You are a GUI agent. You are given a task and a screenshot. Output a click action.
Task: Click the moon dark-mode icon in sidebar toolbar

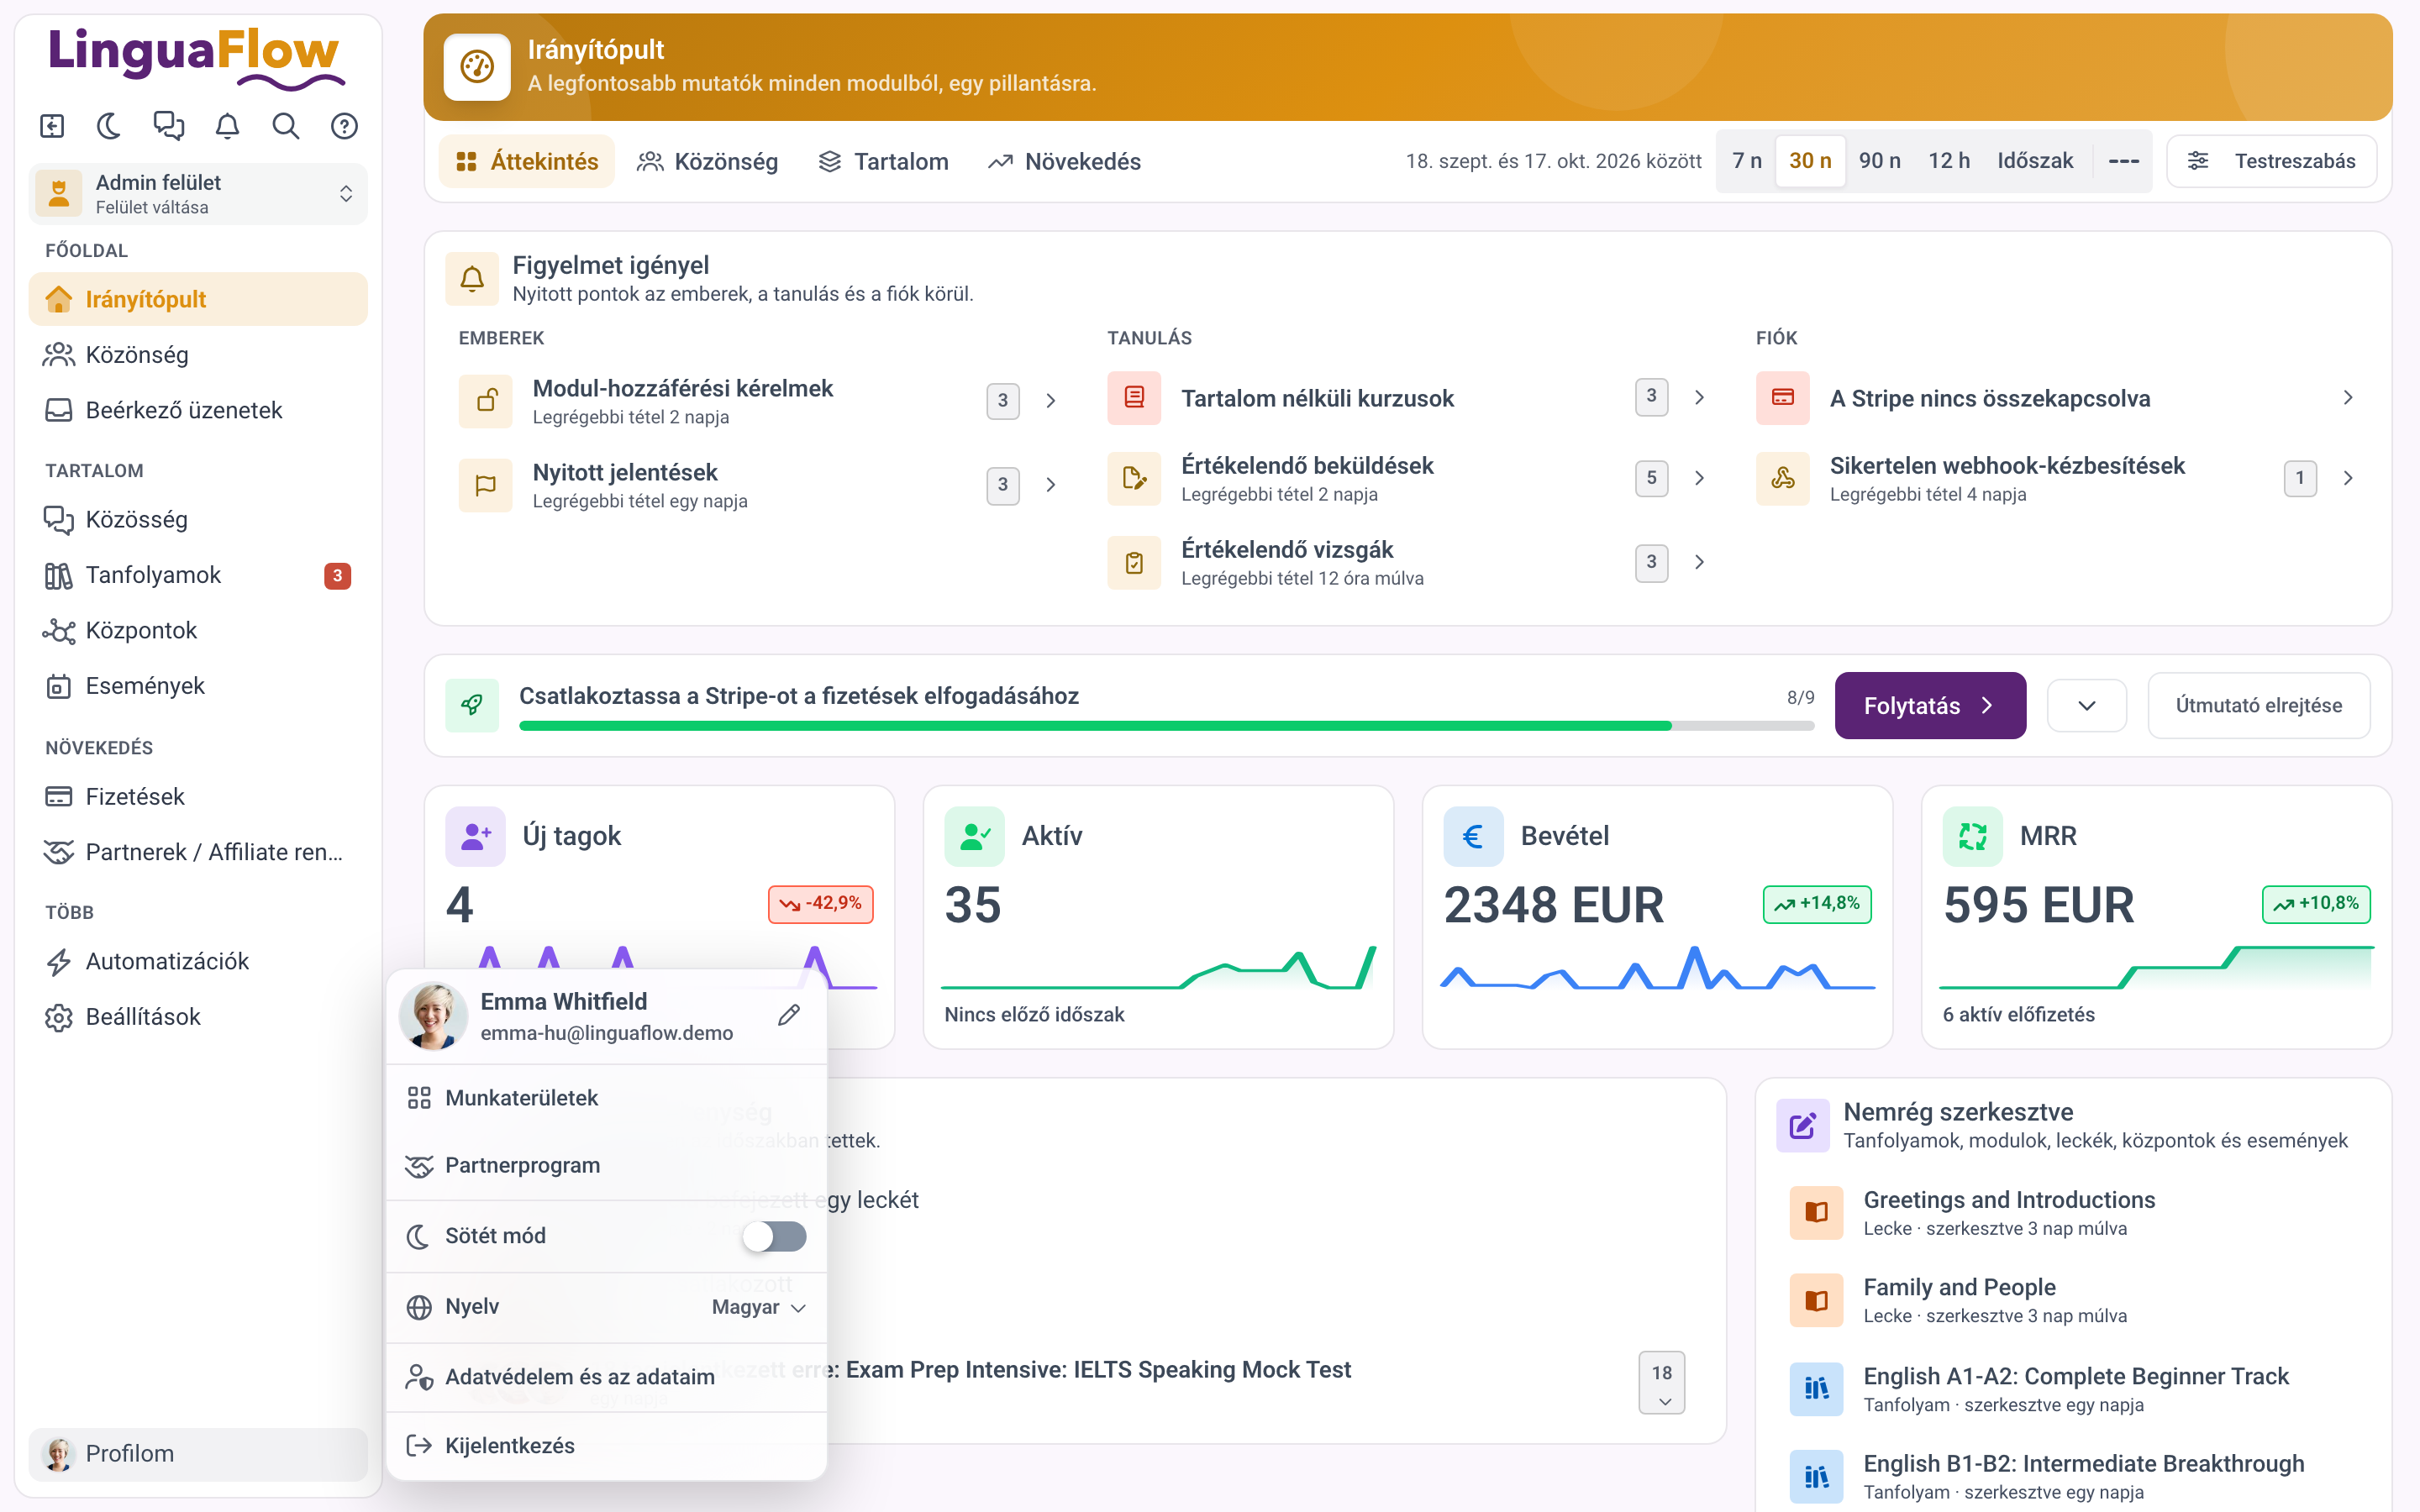[109, 126]
